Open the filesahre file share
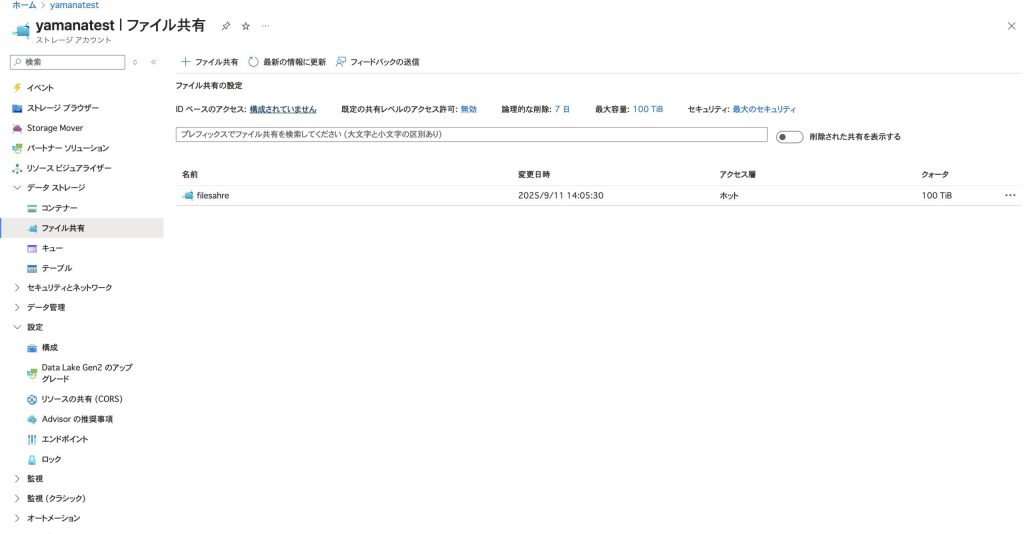Image resolution: width=1024 pixels, height=534 pixels. [213, 196]
